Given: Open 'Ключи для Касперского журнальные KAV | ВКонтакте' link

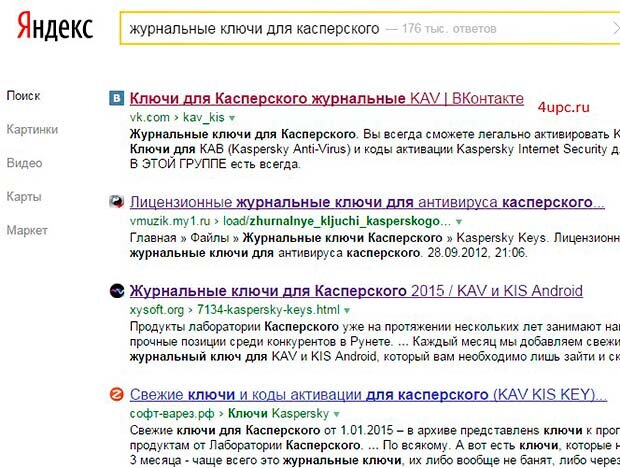Looking at the screenshot, I should tap(327, 98).
